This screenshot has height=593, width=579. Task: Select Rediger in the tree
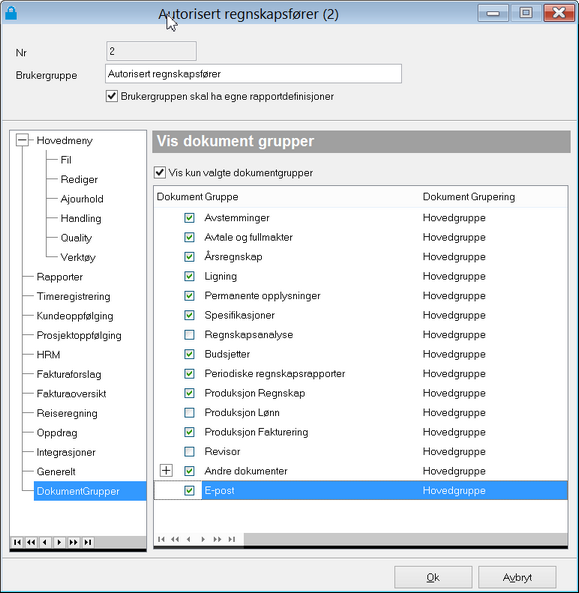click(79, 179)
